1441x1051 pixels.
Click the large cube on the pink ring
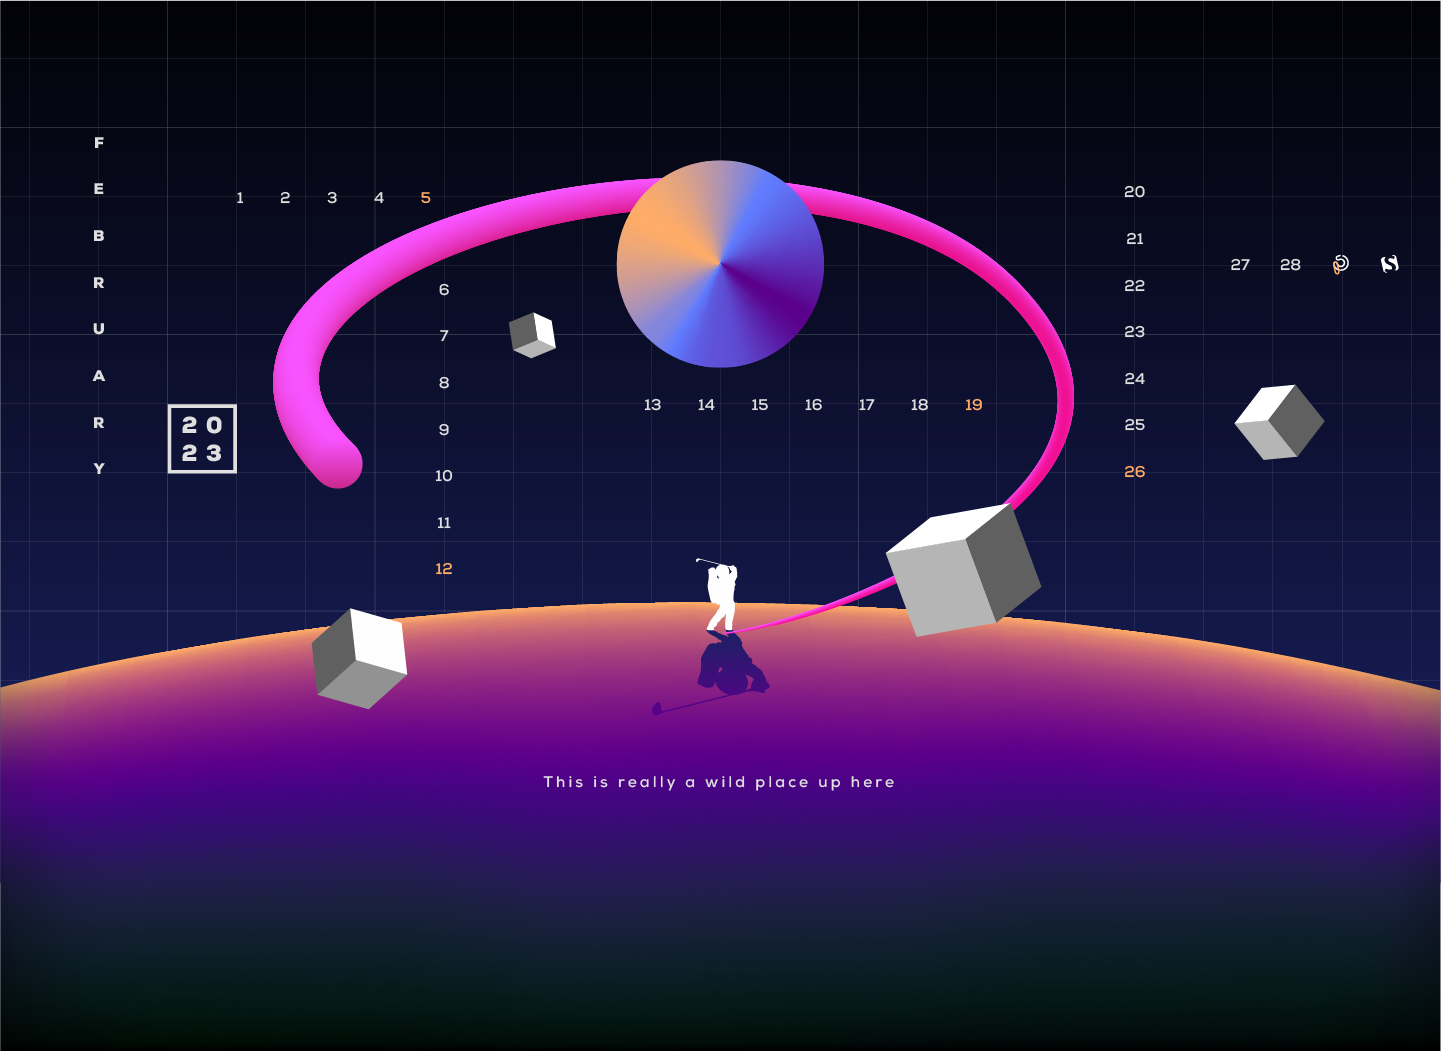963,570
